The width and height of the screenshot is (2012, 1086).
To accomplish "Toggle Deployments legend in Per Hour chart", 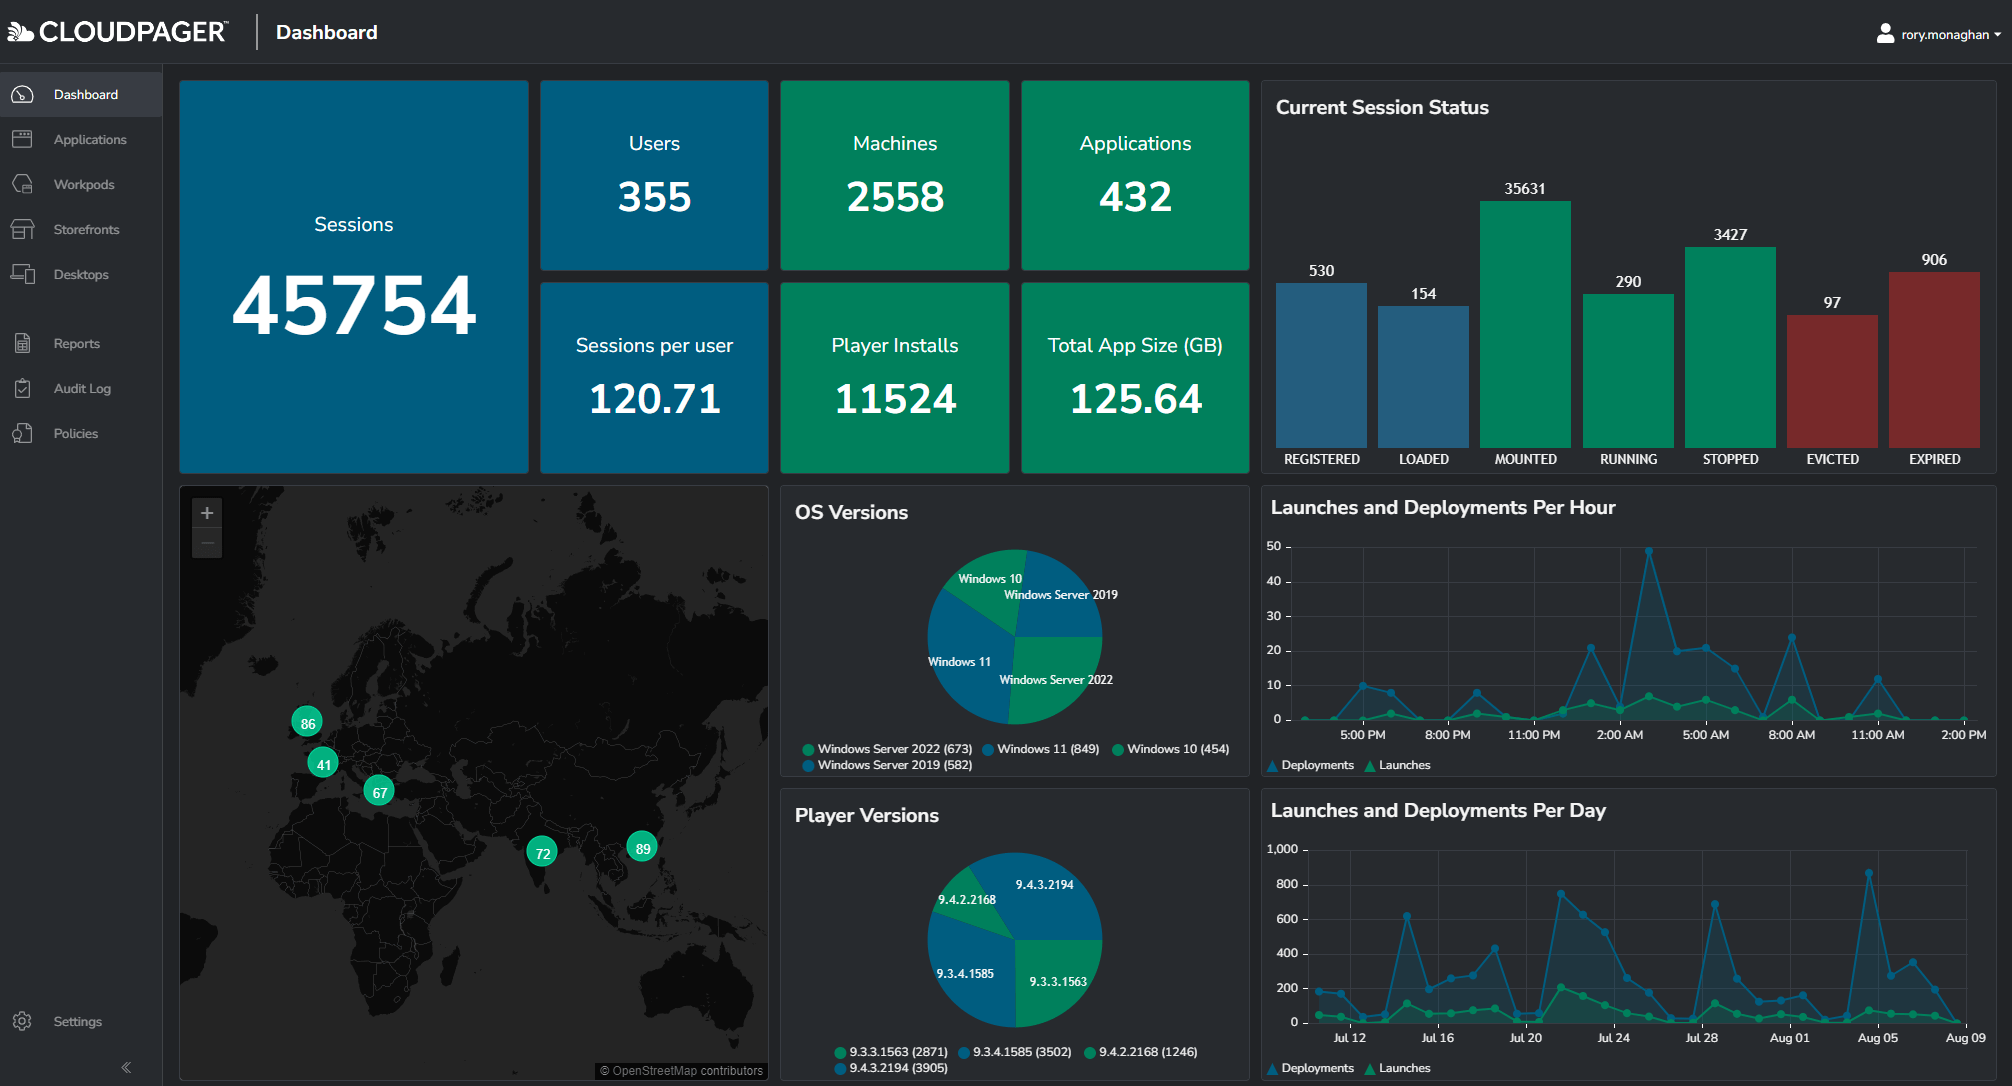I will tap(1310, 765).
